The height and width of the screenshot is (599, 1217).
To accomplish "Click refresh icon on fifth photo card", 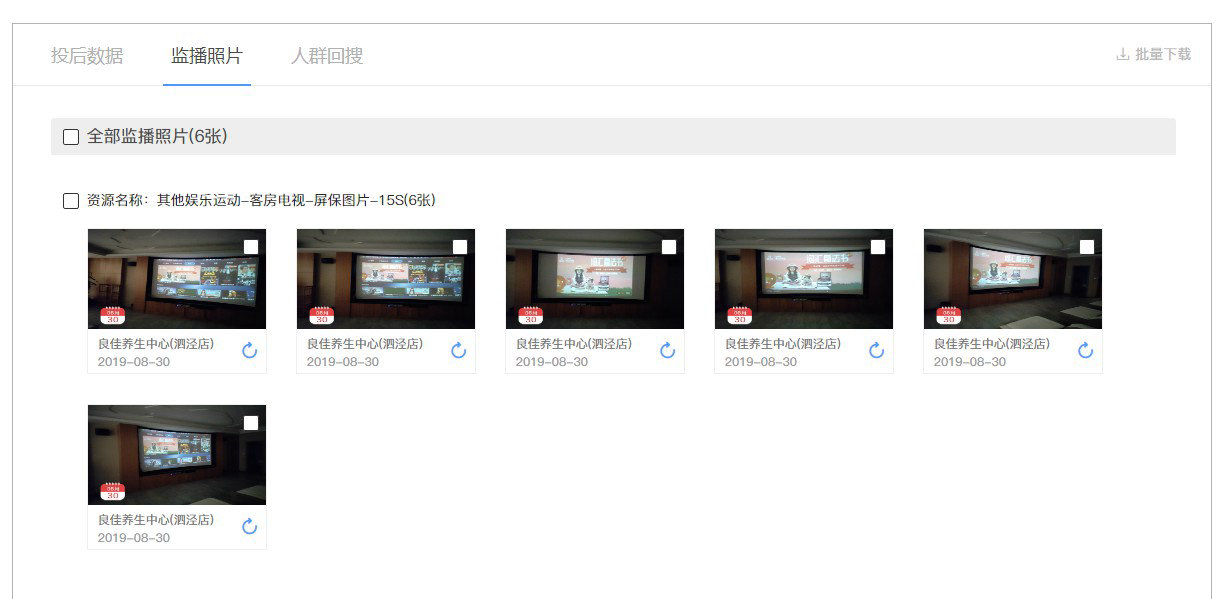I will (1086, 350).
